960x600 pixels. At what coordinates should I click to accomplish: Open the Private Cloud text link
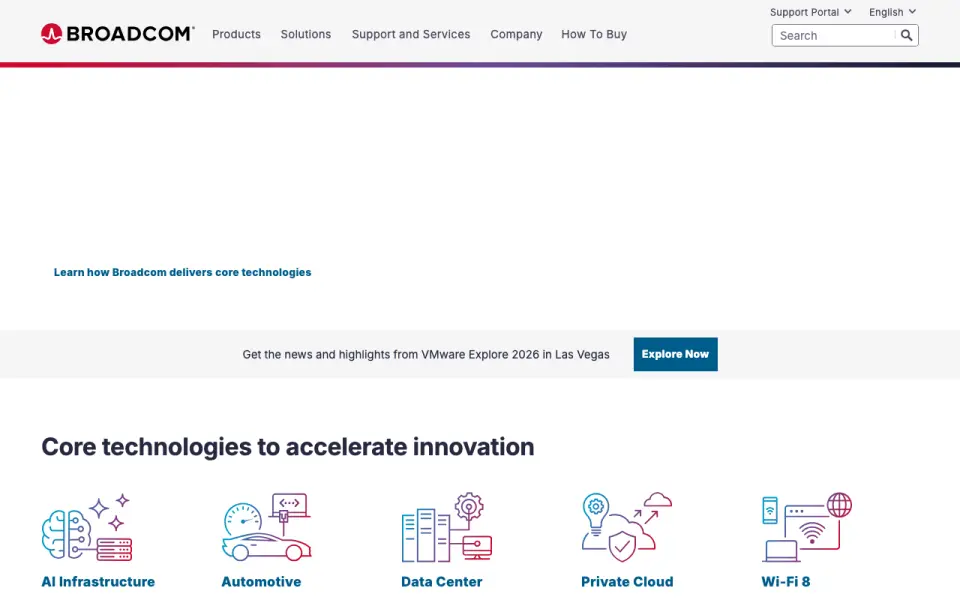(x=627, y=582)
